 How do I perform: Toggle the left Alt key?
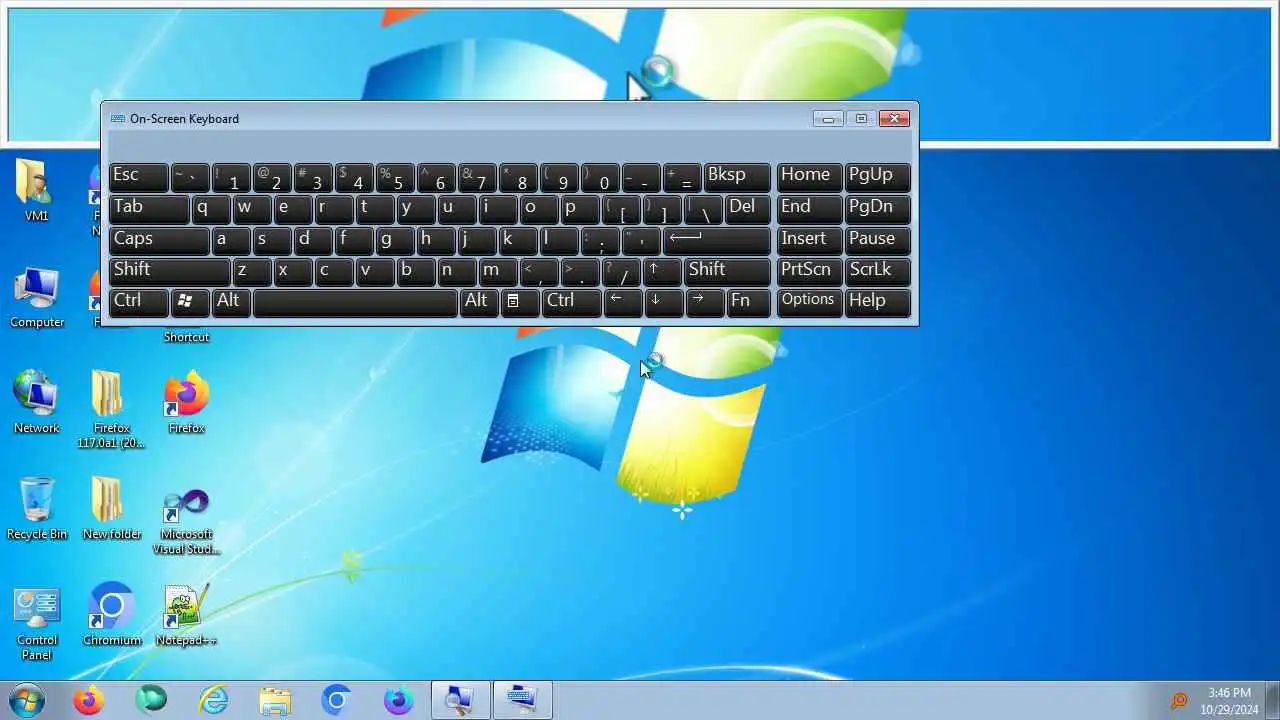click(x=231, y=302)
